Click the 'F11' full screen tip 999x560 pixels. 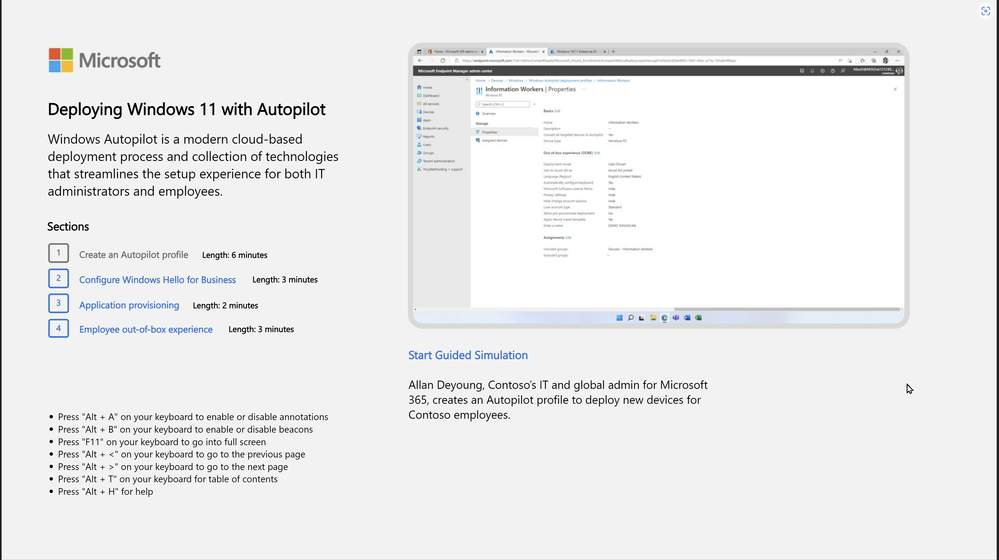tap(162, 442)
